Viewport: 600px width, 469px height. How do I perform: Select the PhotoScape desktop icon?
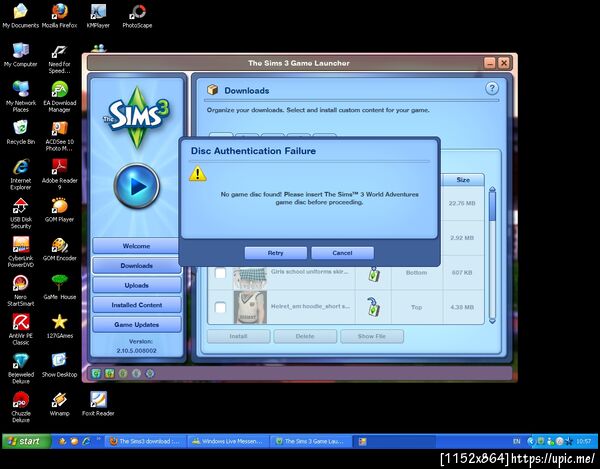(137, 15)
